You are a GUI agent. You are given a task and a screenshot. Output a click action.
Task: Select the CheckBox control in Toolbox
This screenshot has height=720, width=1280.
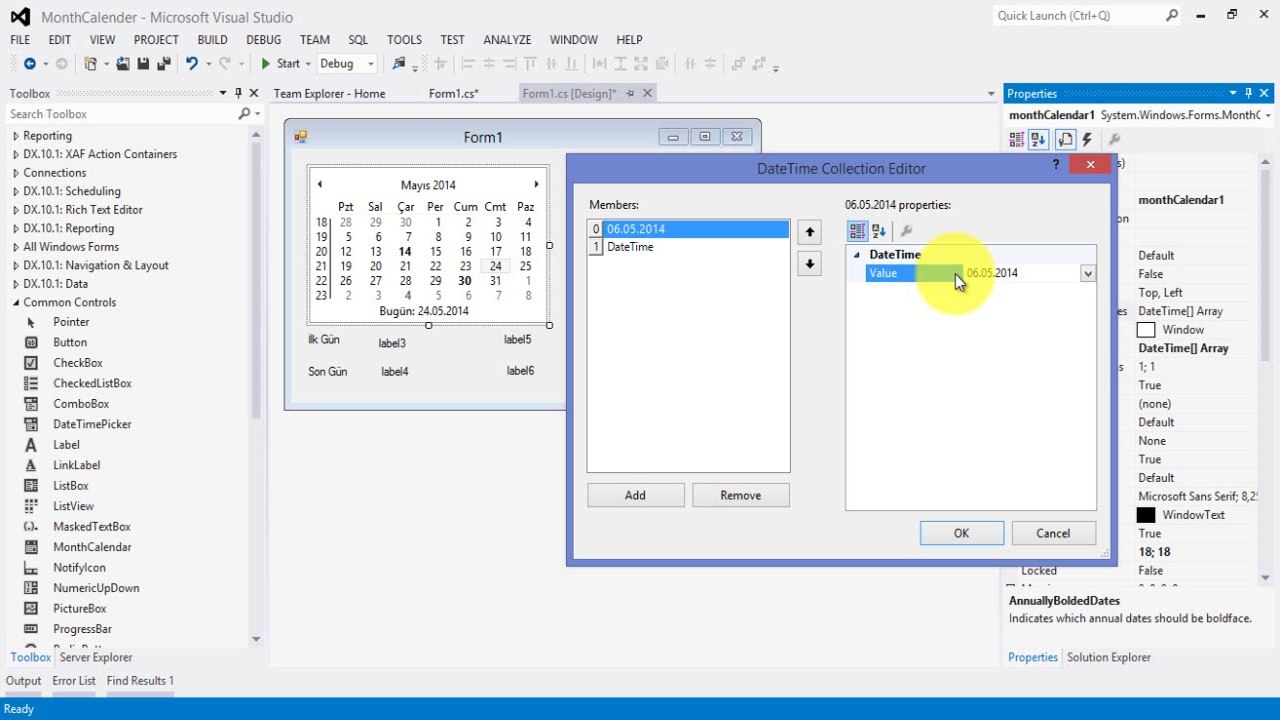tap(77, 363)
